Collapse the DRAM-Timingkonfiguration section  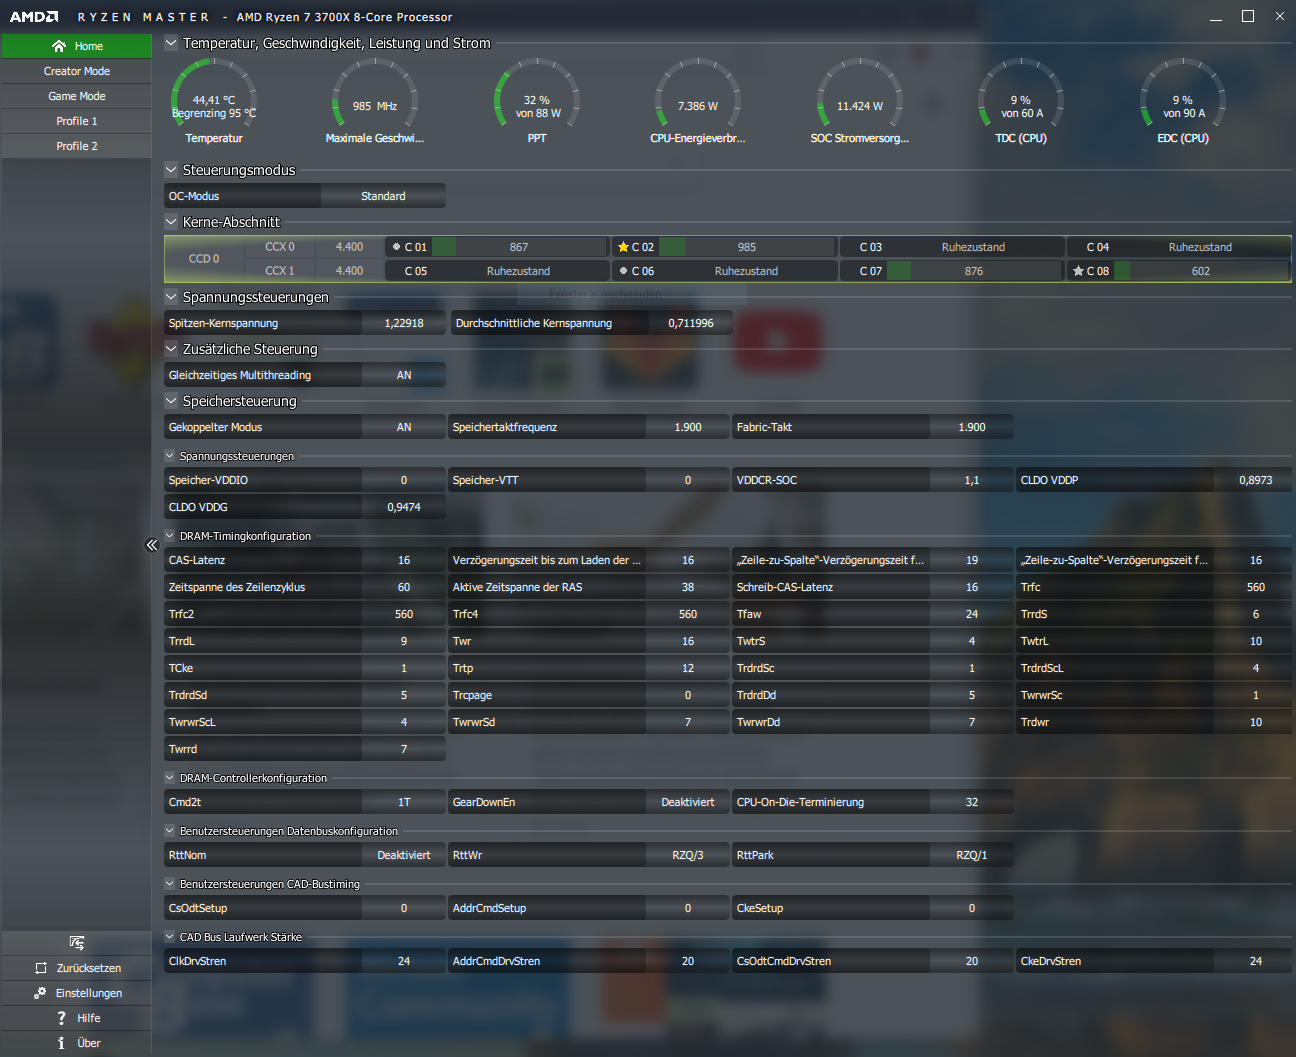pos(170,536)
